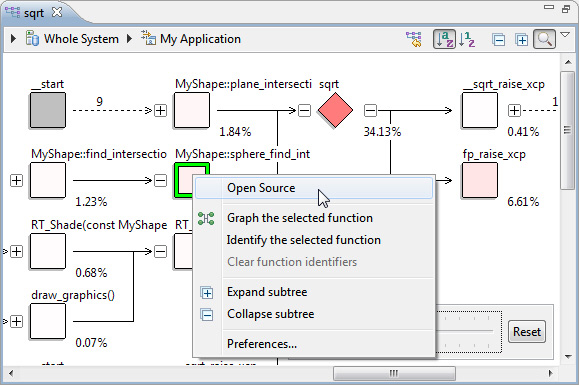Expand the plus right of __sqrt_raise_xcp

[x=514, y=110]
